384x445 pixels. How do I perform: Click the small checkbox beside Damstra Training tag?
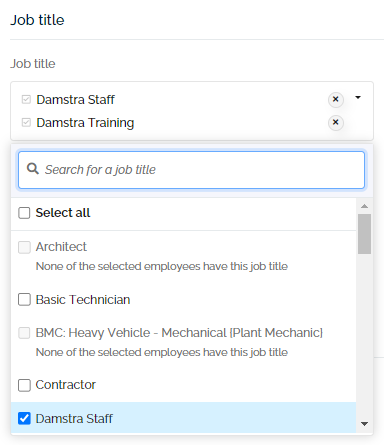(x=26, y=122)
